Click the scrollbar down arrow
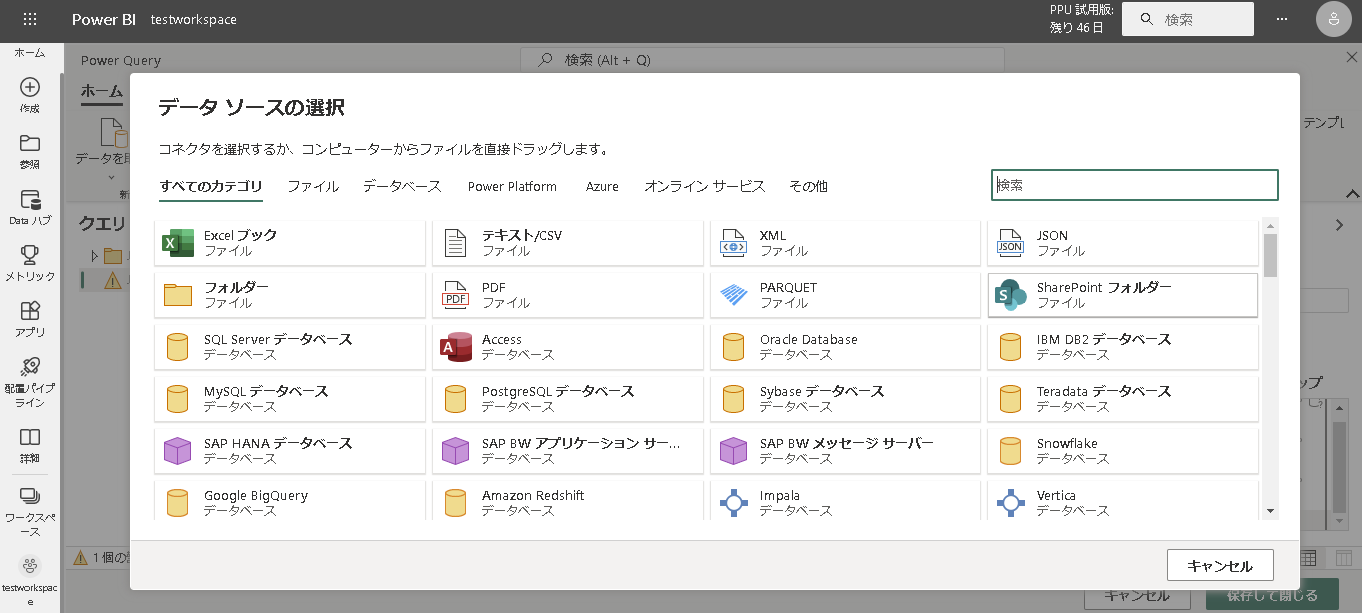This screenshot has height=613, width=1362. click(x=1270, y=510)
